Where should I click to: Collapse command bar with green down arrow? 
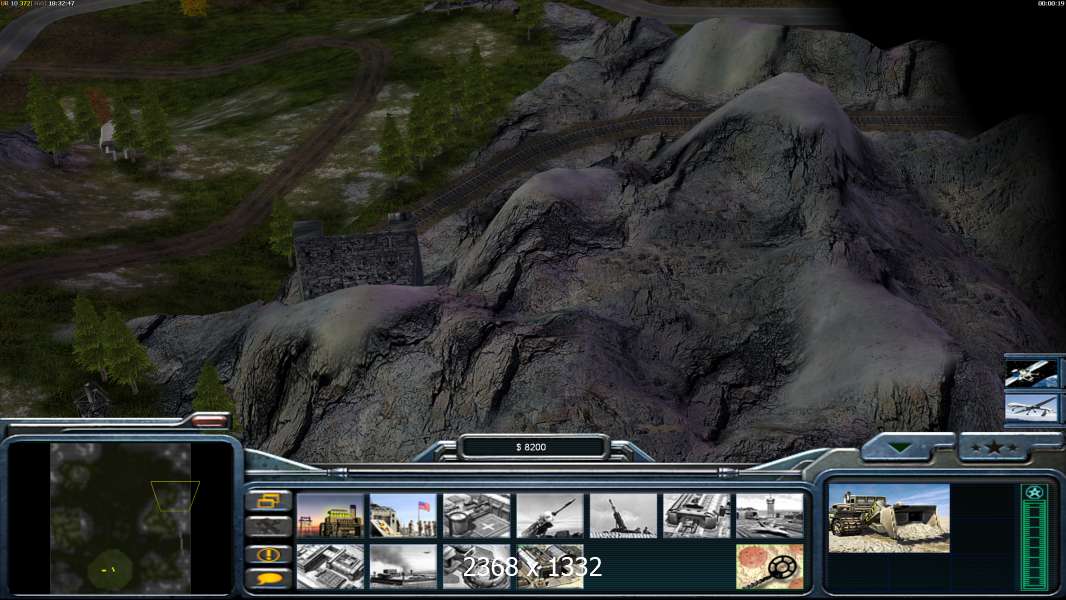(901, 447)
